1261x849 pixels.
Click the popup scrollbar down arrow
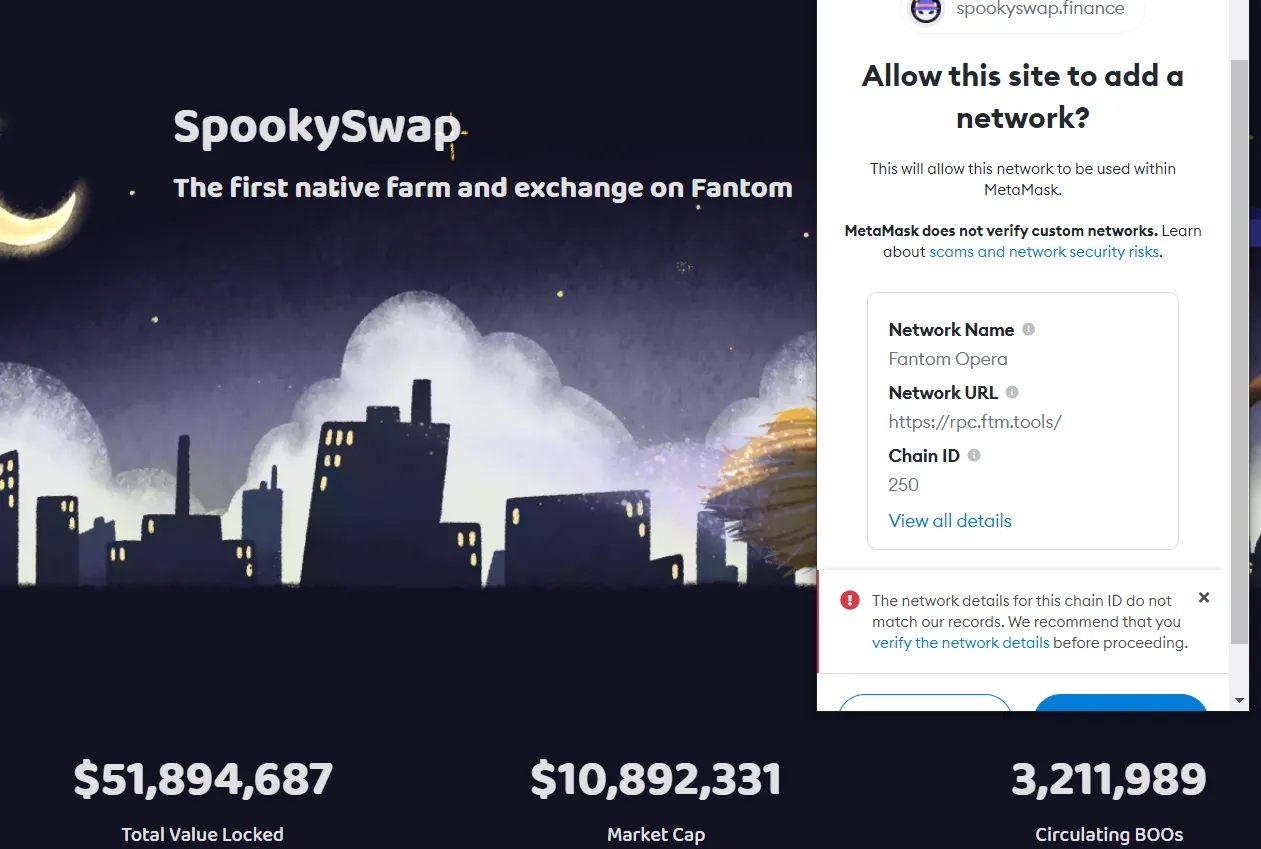pyautogui.click(x=1239, y=701)
